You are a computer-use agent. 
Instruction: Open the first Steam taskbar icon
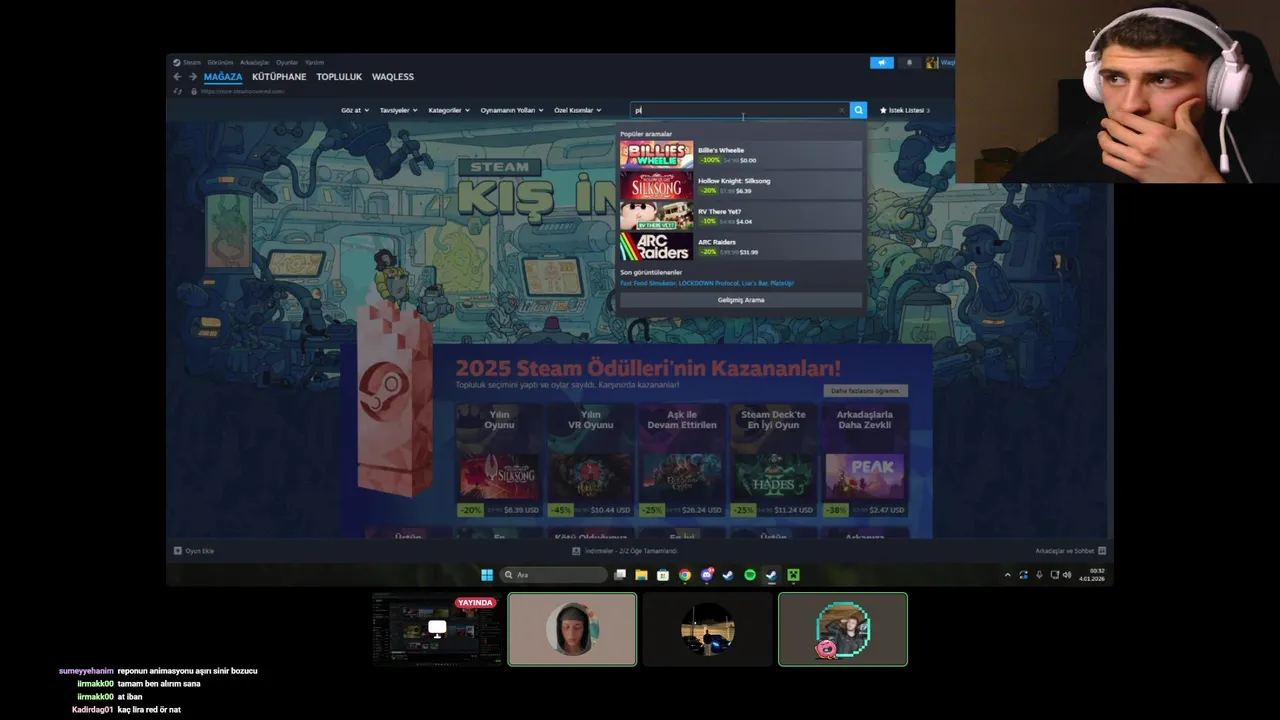(728, 575)
